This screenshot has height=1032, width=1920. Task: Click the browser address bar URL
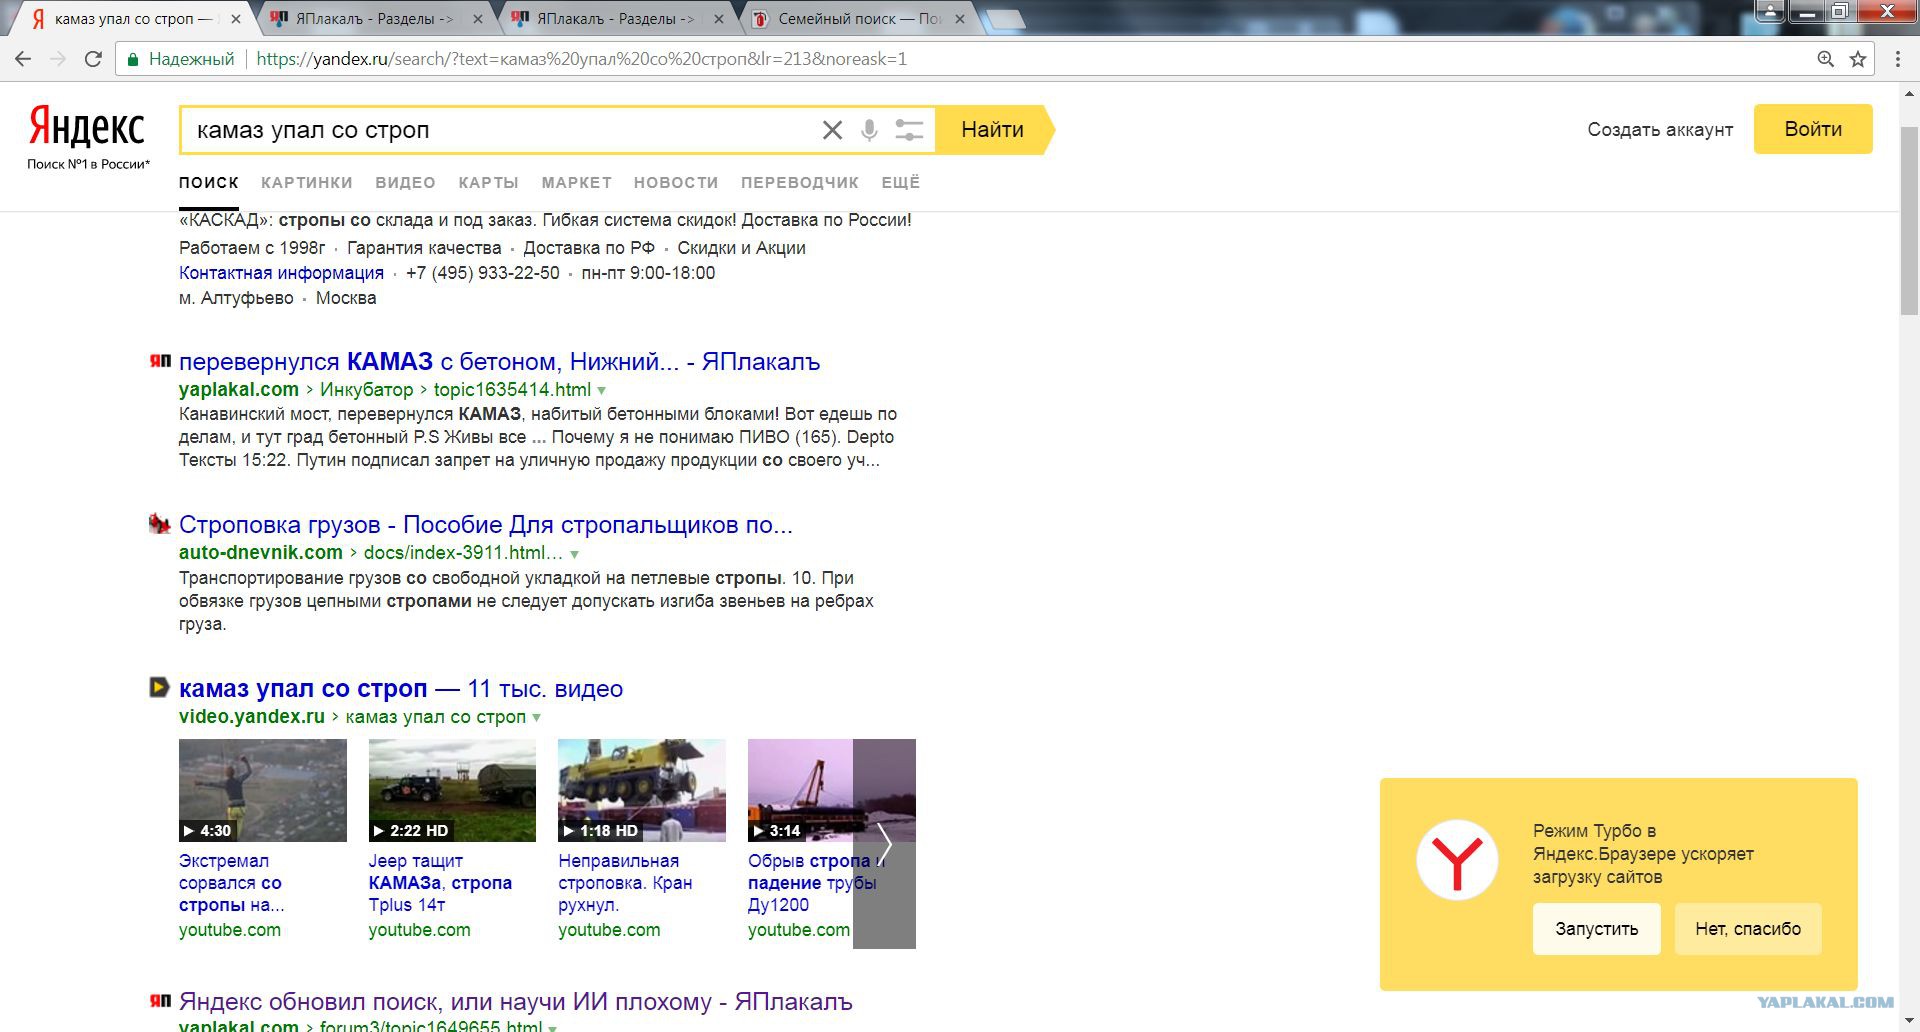pos(582,59)
